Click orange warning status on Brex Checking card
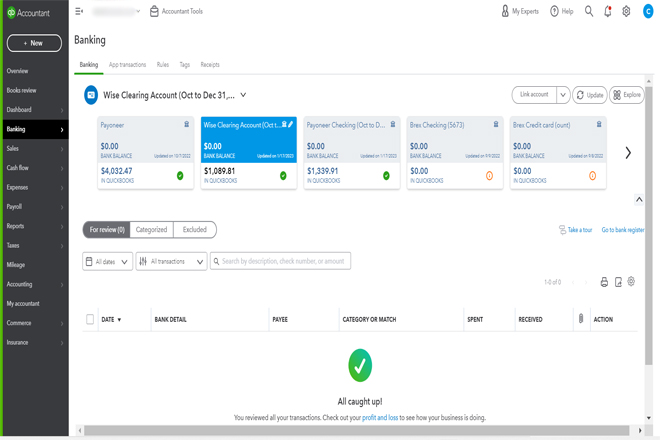660x440 pixels. (490, 176)
